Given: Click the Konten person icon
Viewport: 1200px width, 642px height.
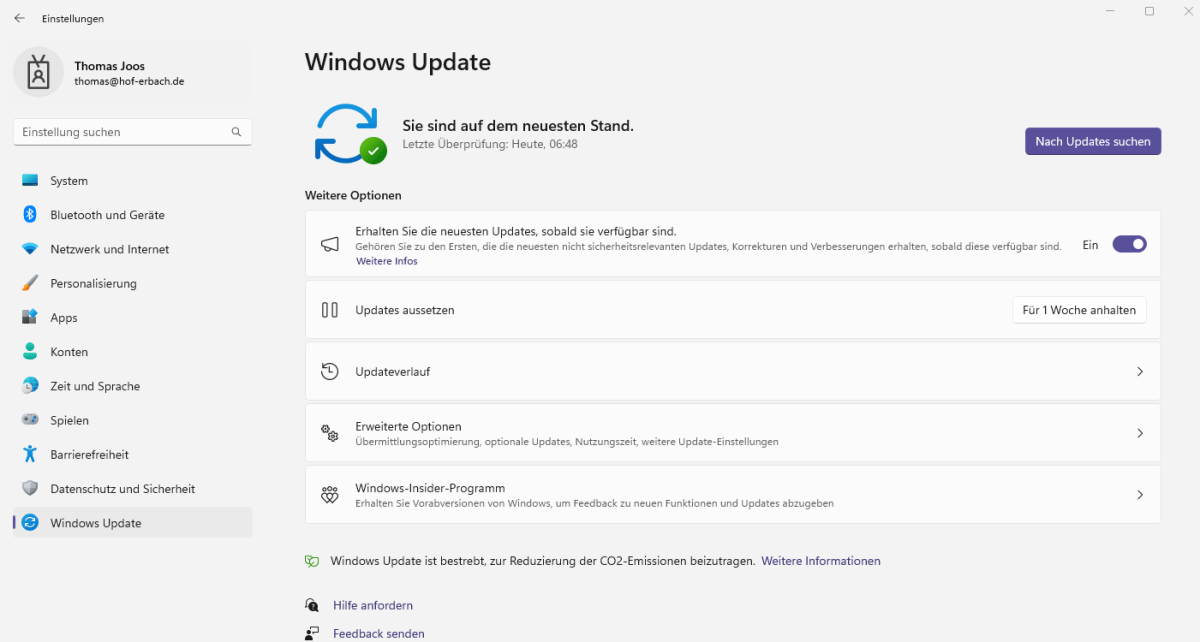Looking at the screenshot, I should (30, 352).
